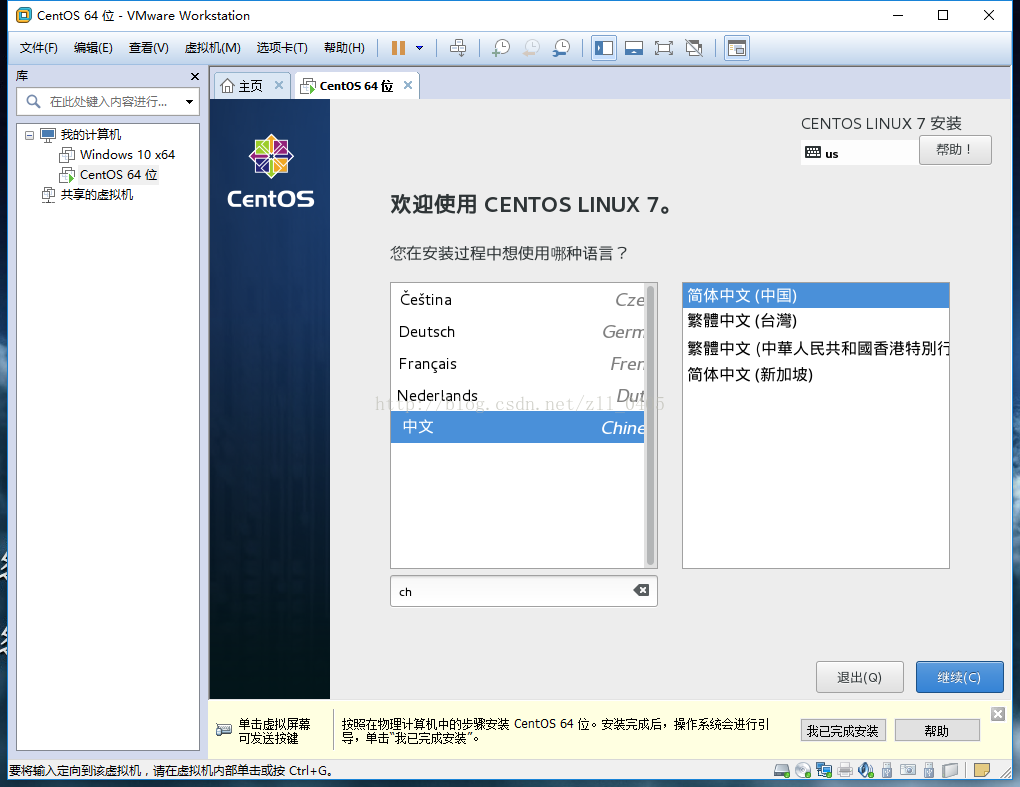Screen dimensions: 1020x787
Task: Click the 退出(Q) button
Action: point(859,677)
